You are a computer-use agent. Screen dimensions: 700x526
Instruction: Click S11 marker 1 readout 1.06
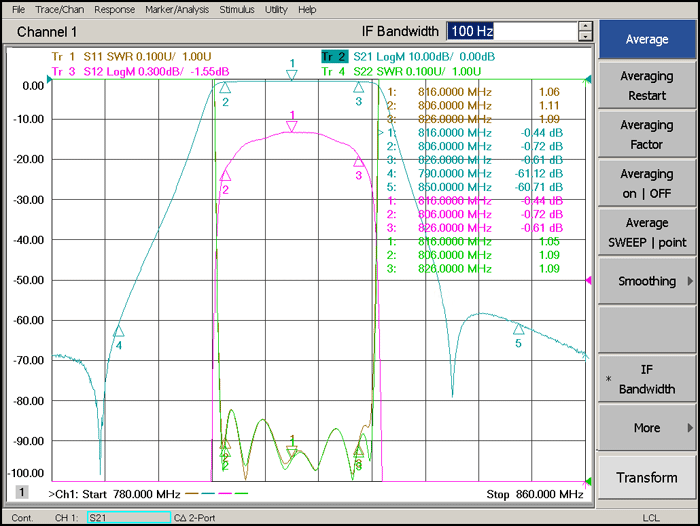[473, 92]
